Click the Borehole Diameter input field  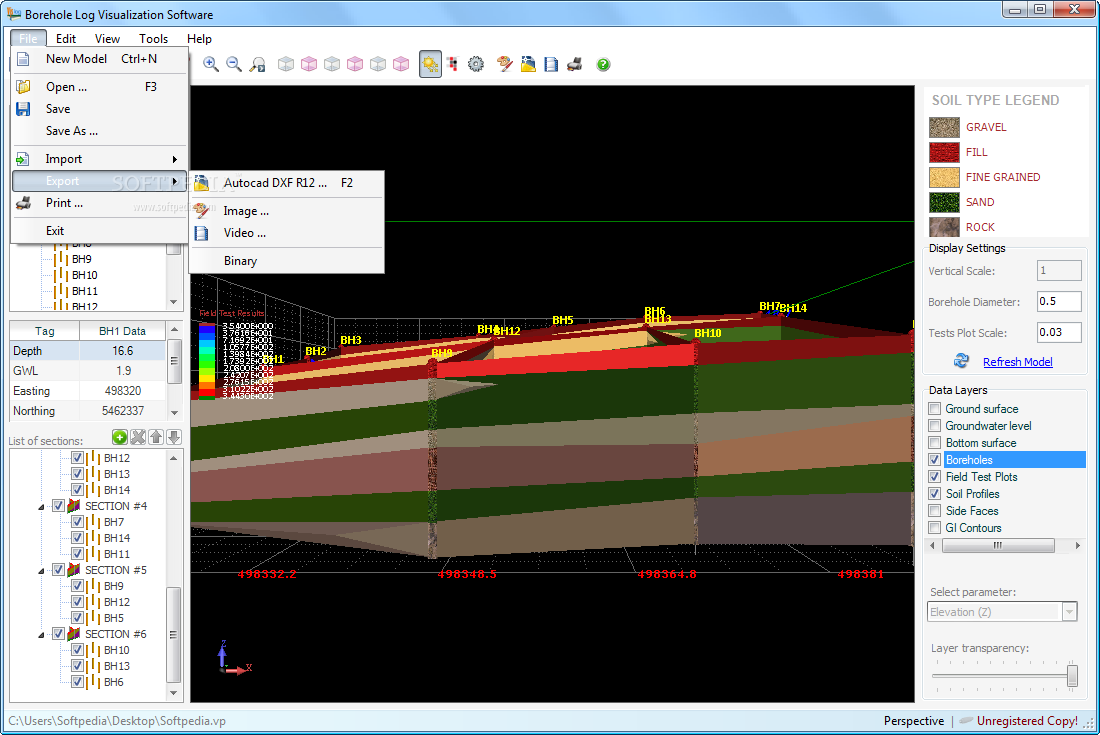pyautogui.click(x=1059, y=302)
